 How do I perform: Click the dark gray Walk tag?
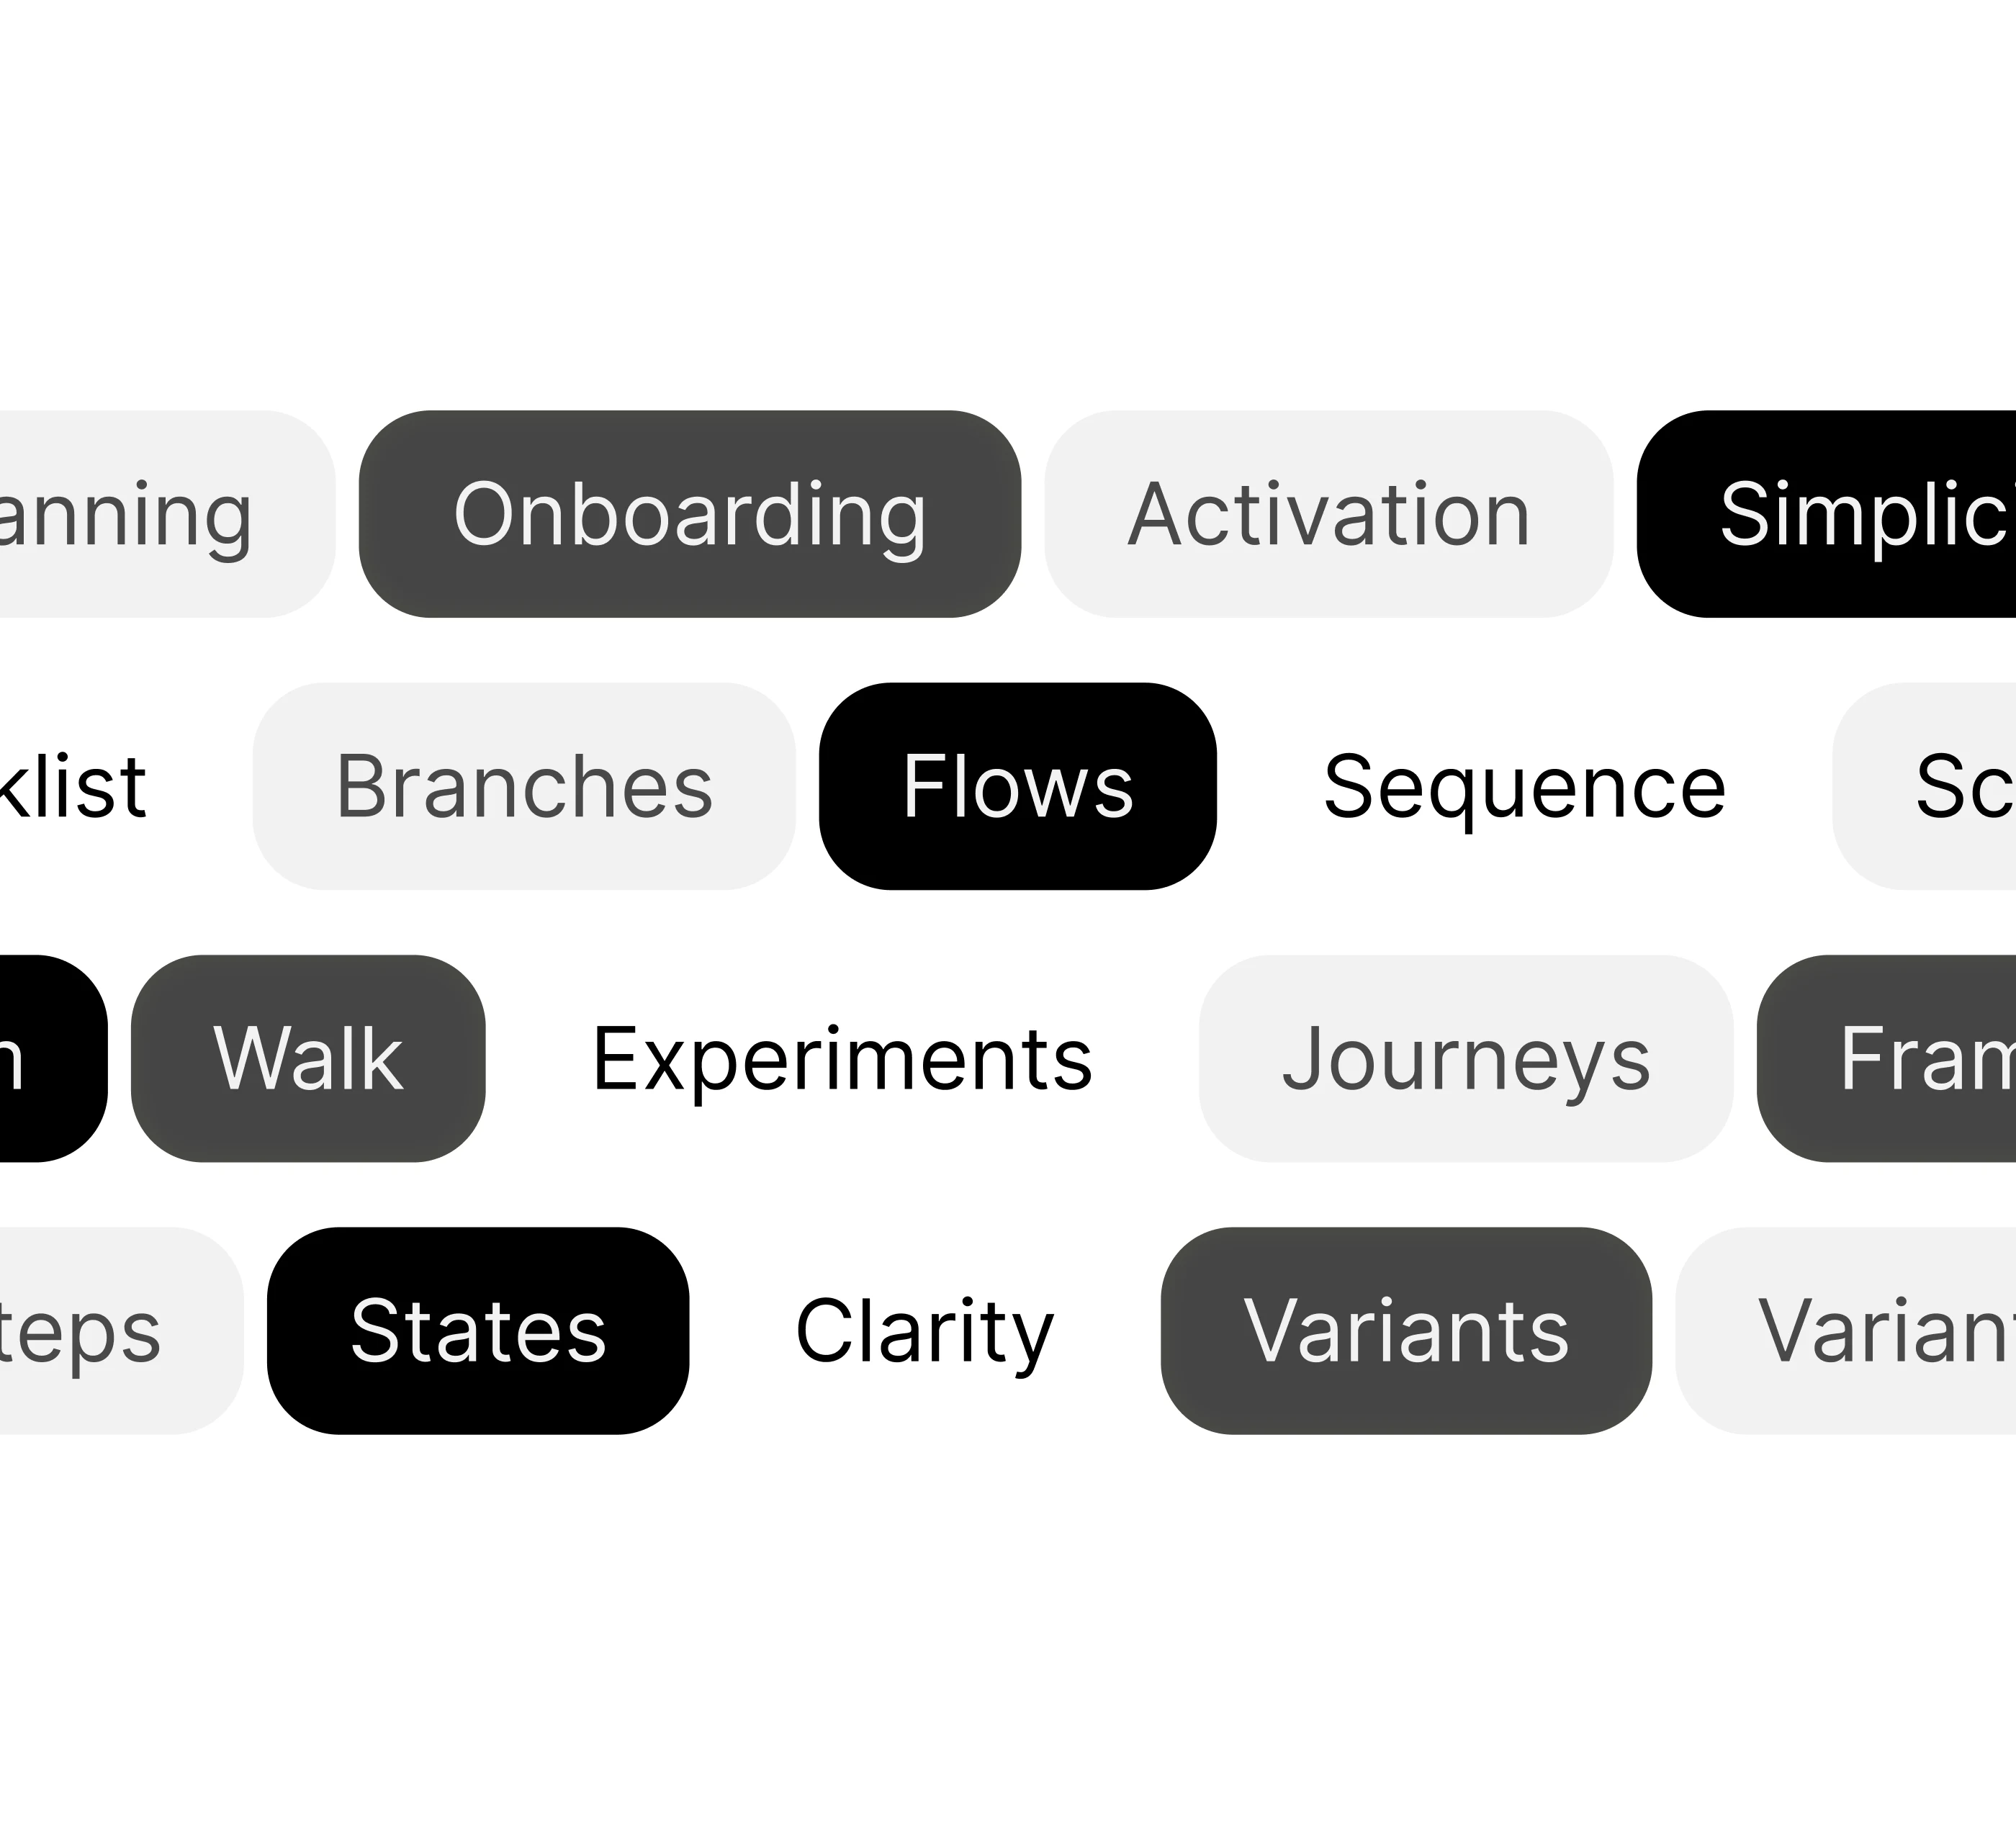pyautogui.click(x=308, y=1058)
